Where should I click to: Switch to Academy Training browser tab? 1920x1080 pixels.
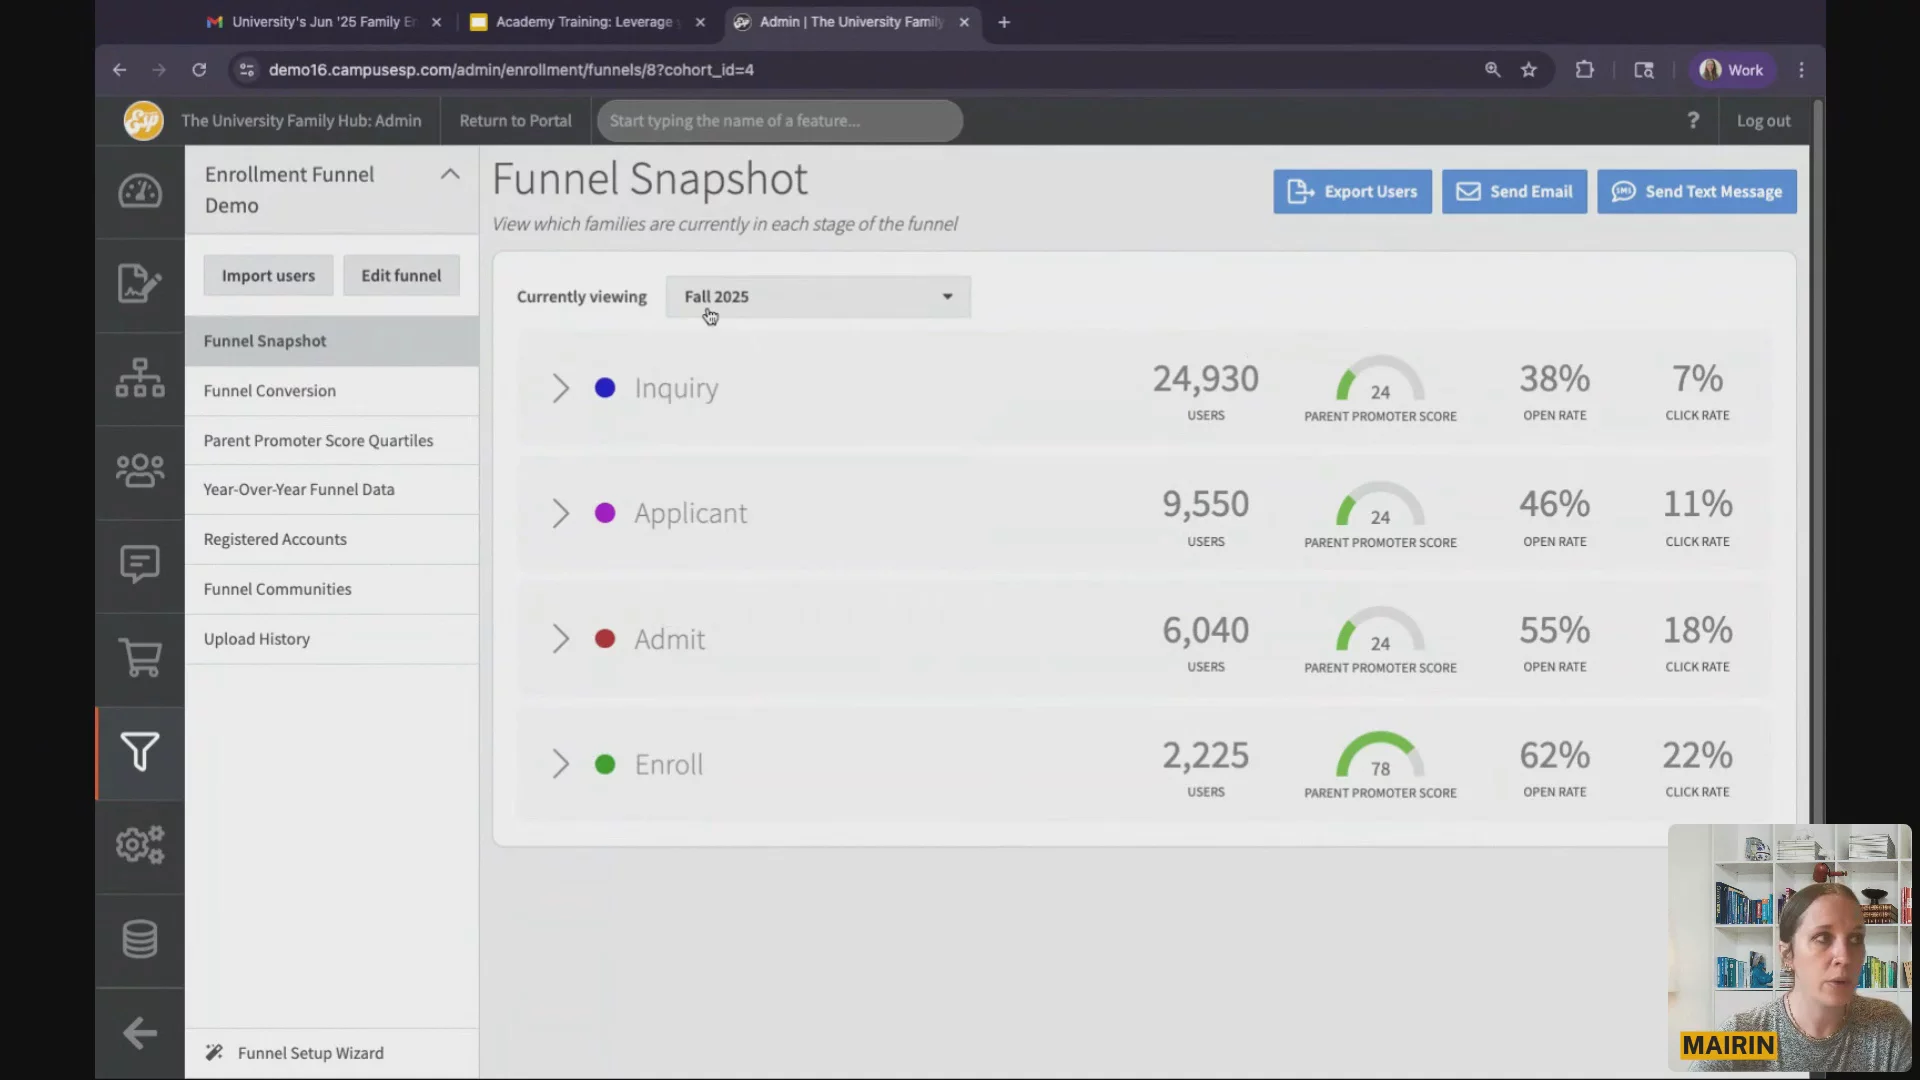[584, 22]
